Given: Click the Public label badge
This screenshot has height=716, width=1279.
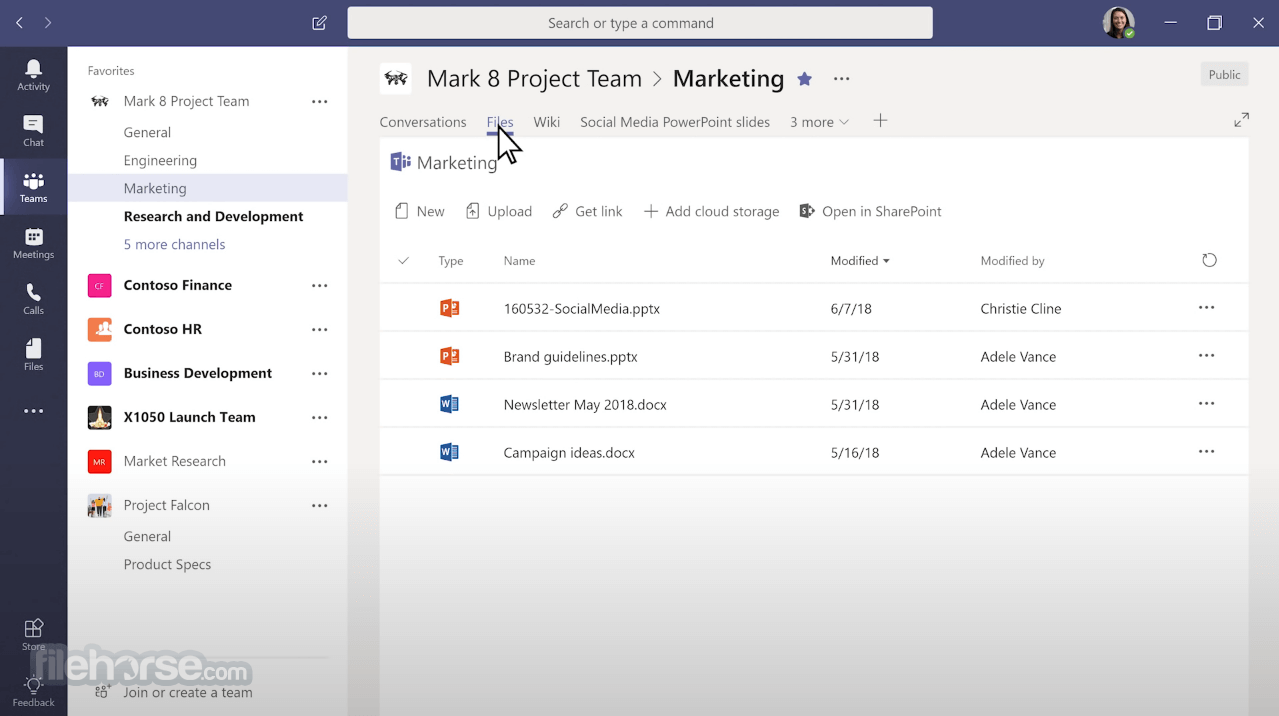Looking at the screenshot, I should click(x=1224, y=75).
